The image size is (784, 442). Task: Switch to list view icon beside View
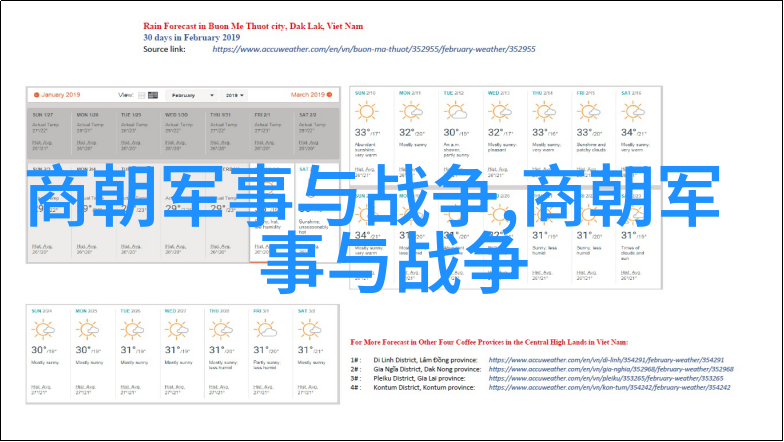coord(142,95)
